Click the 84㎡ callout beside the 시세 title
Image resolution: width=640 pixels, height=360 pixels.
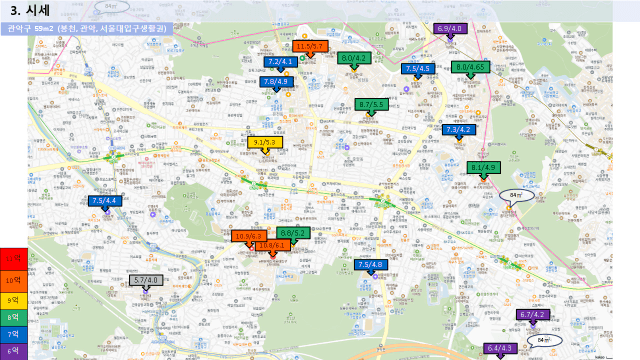pos(112,7)
